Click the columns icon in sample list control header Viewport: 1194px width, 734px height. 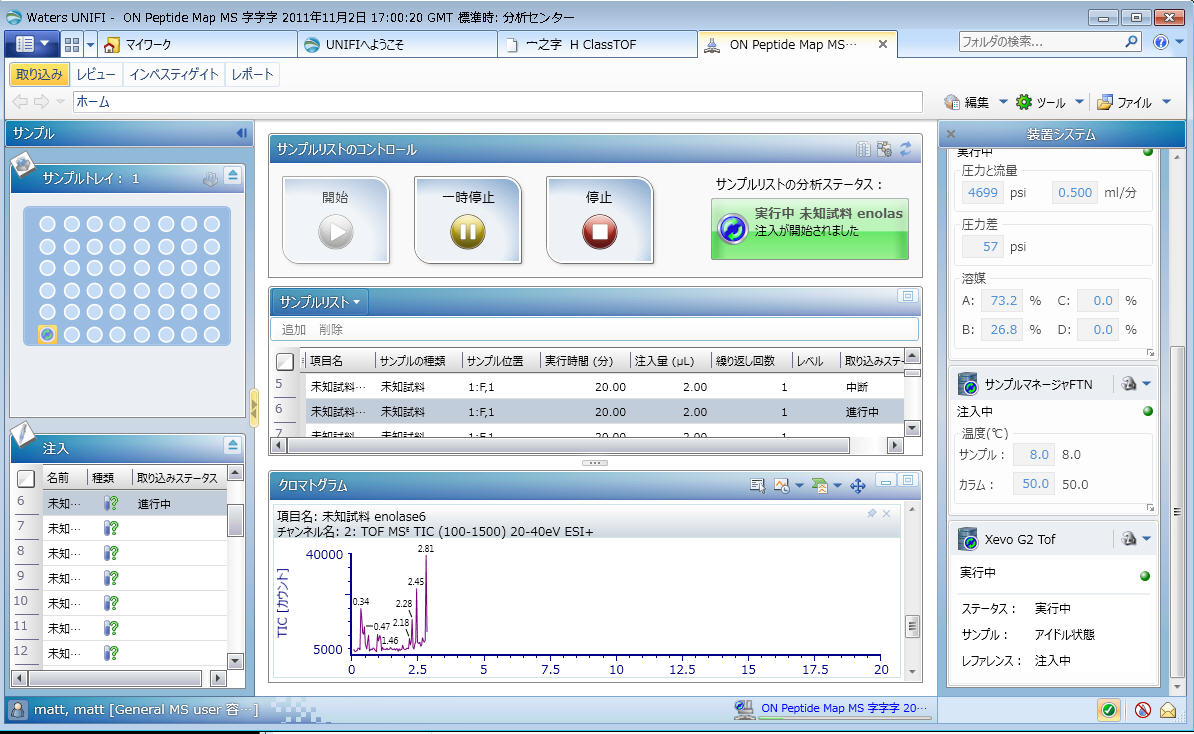[x=863, y=149]
